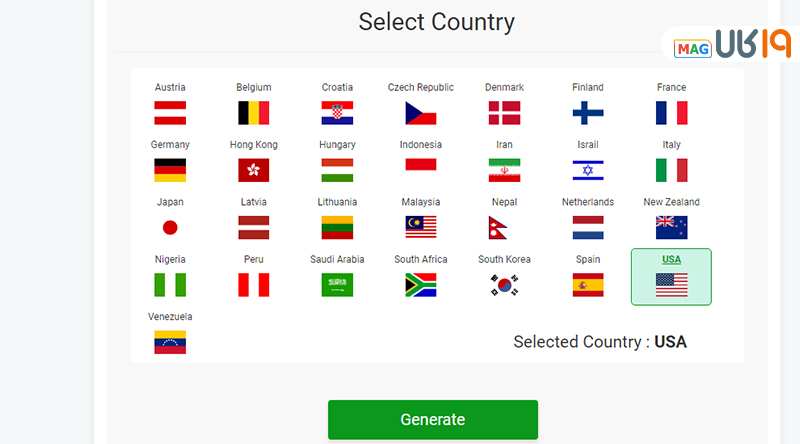Choose the Belgium flag
The width and height of the screenshot is (800, 444).
tap(253, 113)
